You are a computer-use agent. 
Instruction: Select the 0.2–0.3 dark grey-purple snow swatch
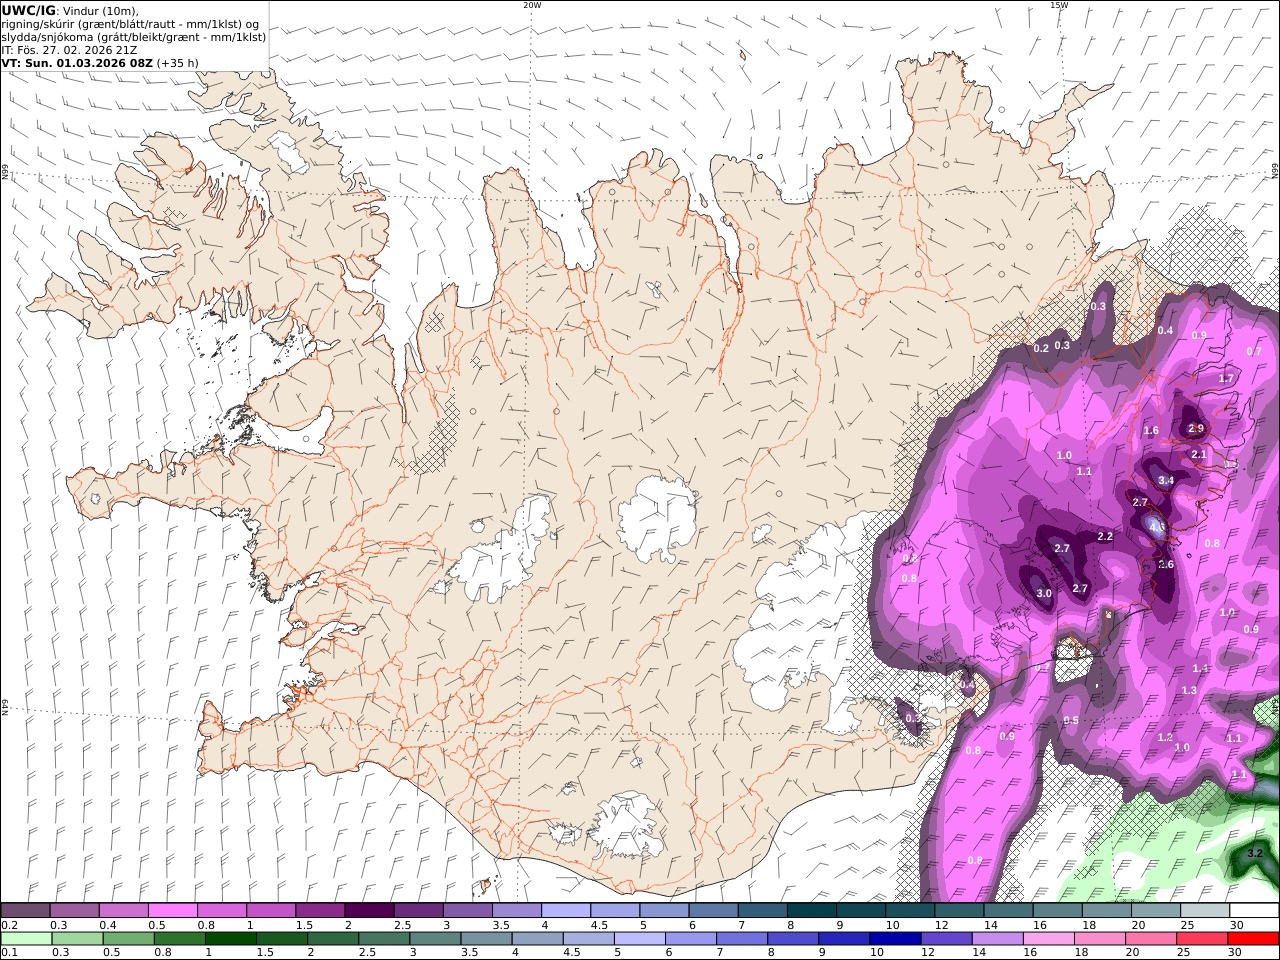(x=25, y=910)
